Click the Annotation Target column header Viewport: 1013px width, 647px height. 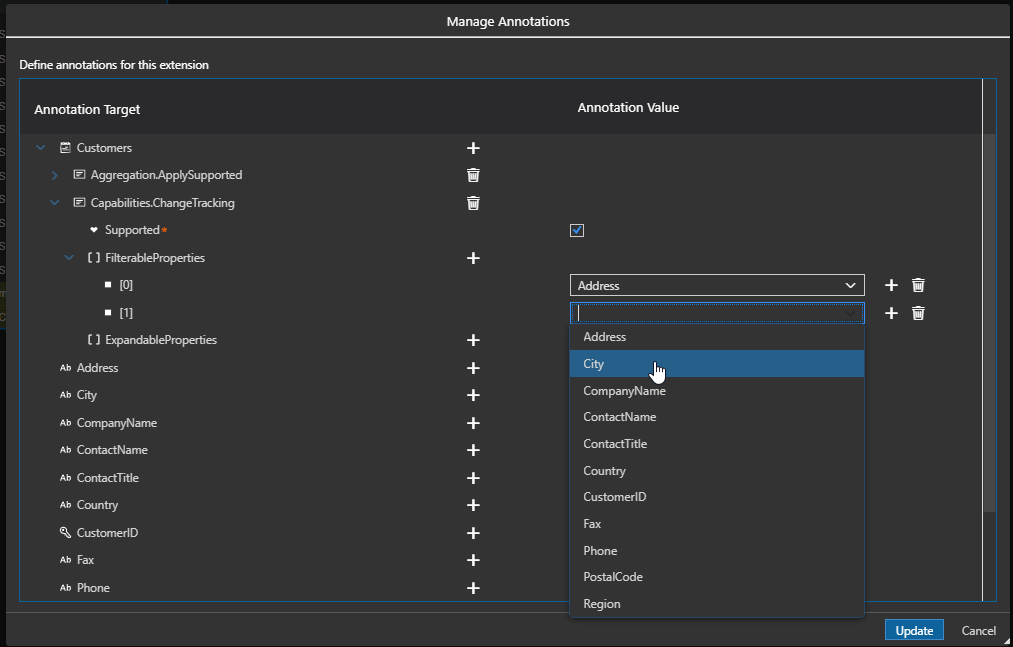click(x=87, y=109)
